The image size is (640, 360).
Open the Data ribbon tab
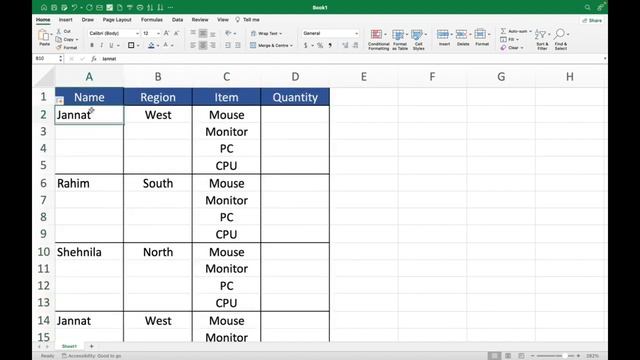coord(177,20)
